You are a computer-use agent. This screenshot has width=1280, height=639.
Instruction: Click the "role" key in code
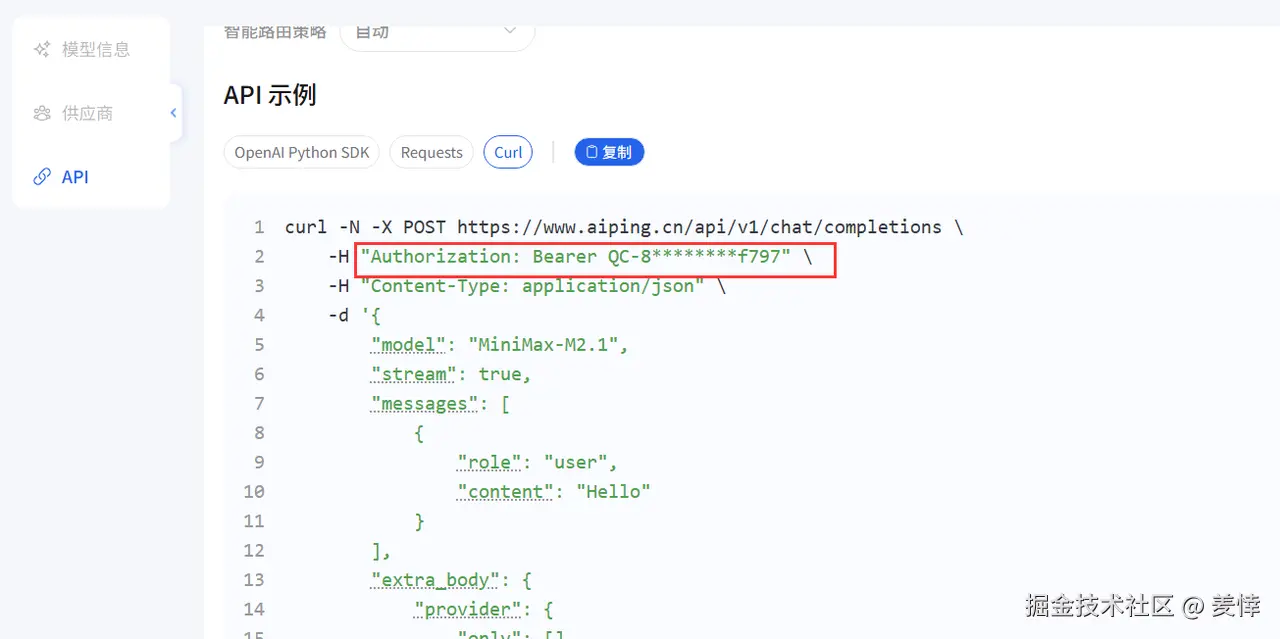click(x=490, y=462)
